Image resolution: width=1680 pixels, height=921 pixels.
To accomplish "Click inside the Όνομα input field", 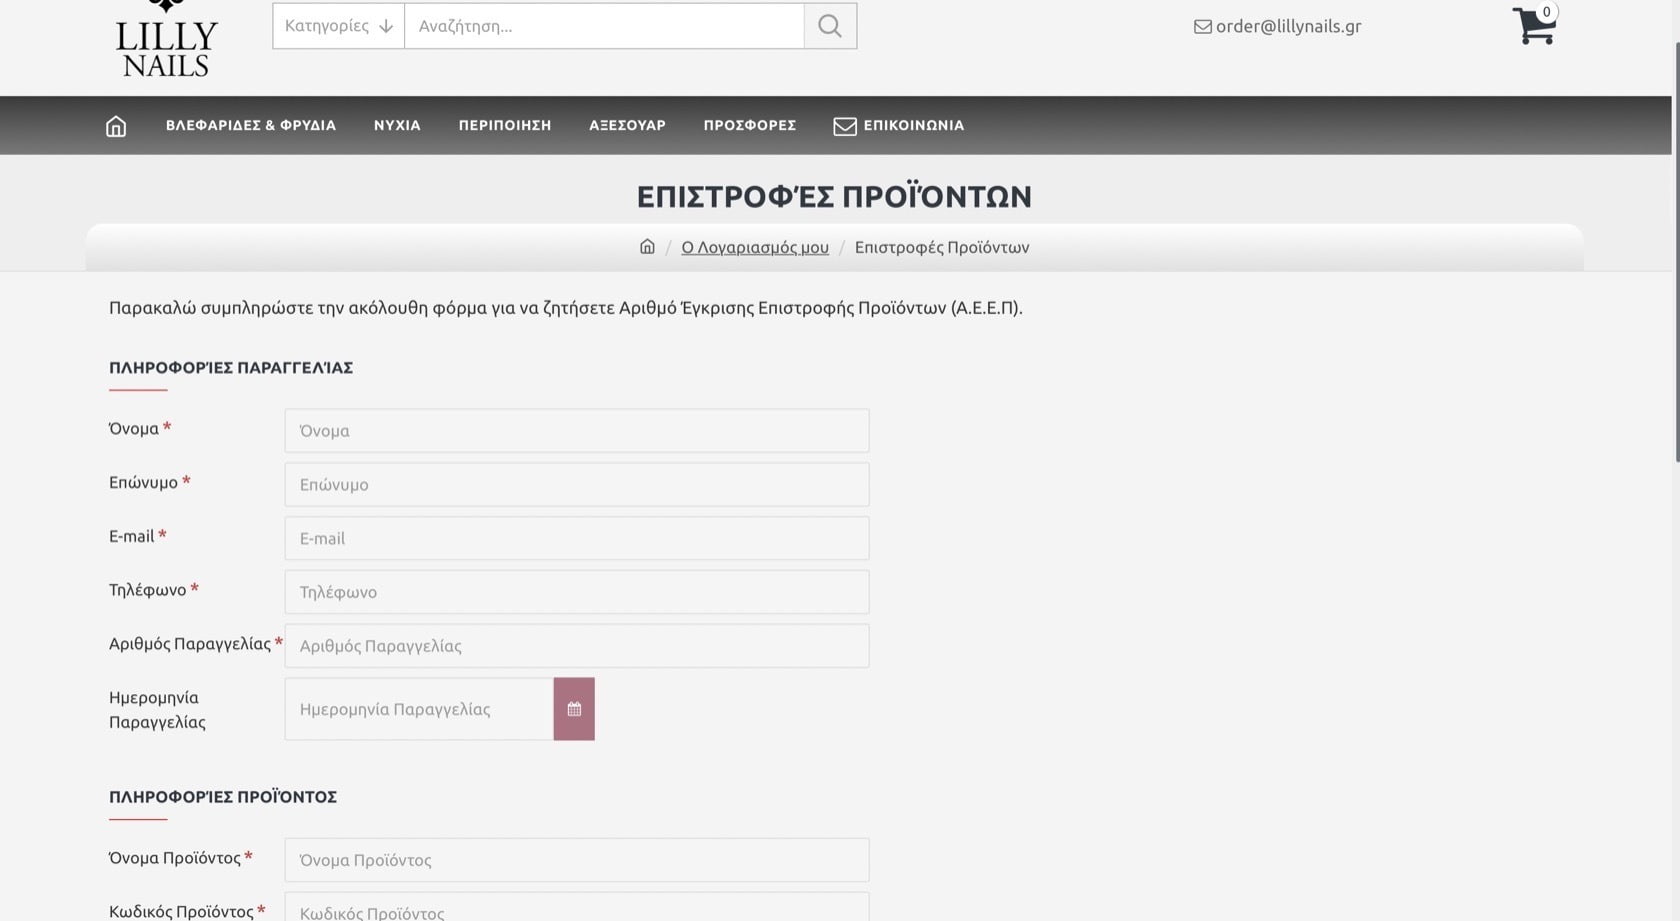I will coord(576,430).
